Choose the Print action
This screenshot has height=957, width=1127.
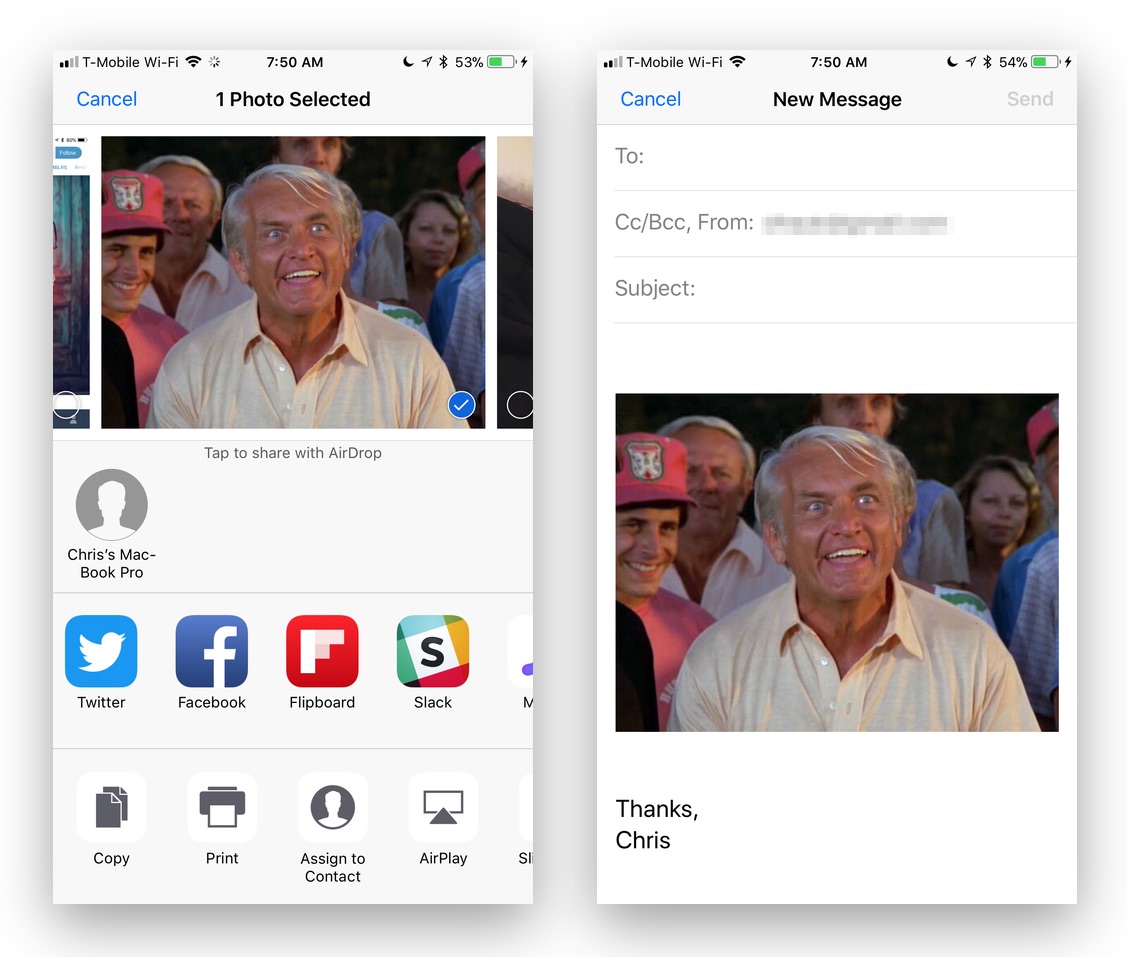point(222,808)
